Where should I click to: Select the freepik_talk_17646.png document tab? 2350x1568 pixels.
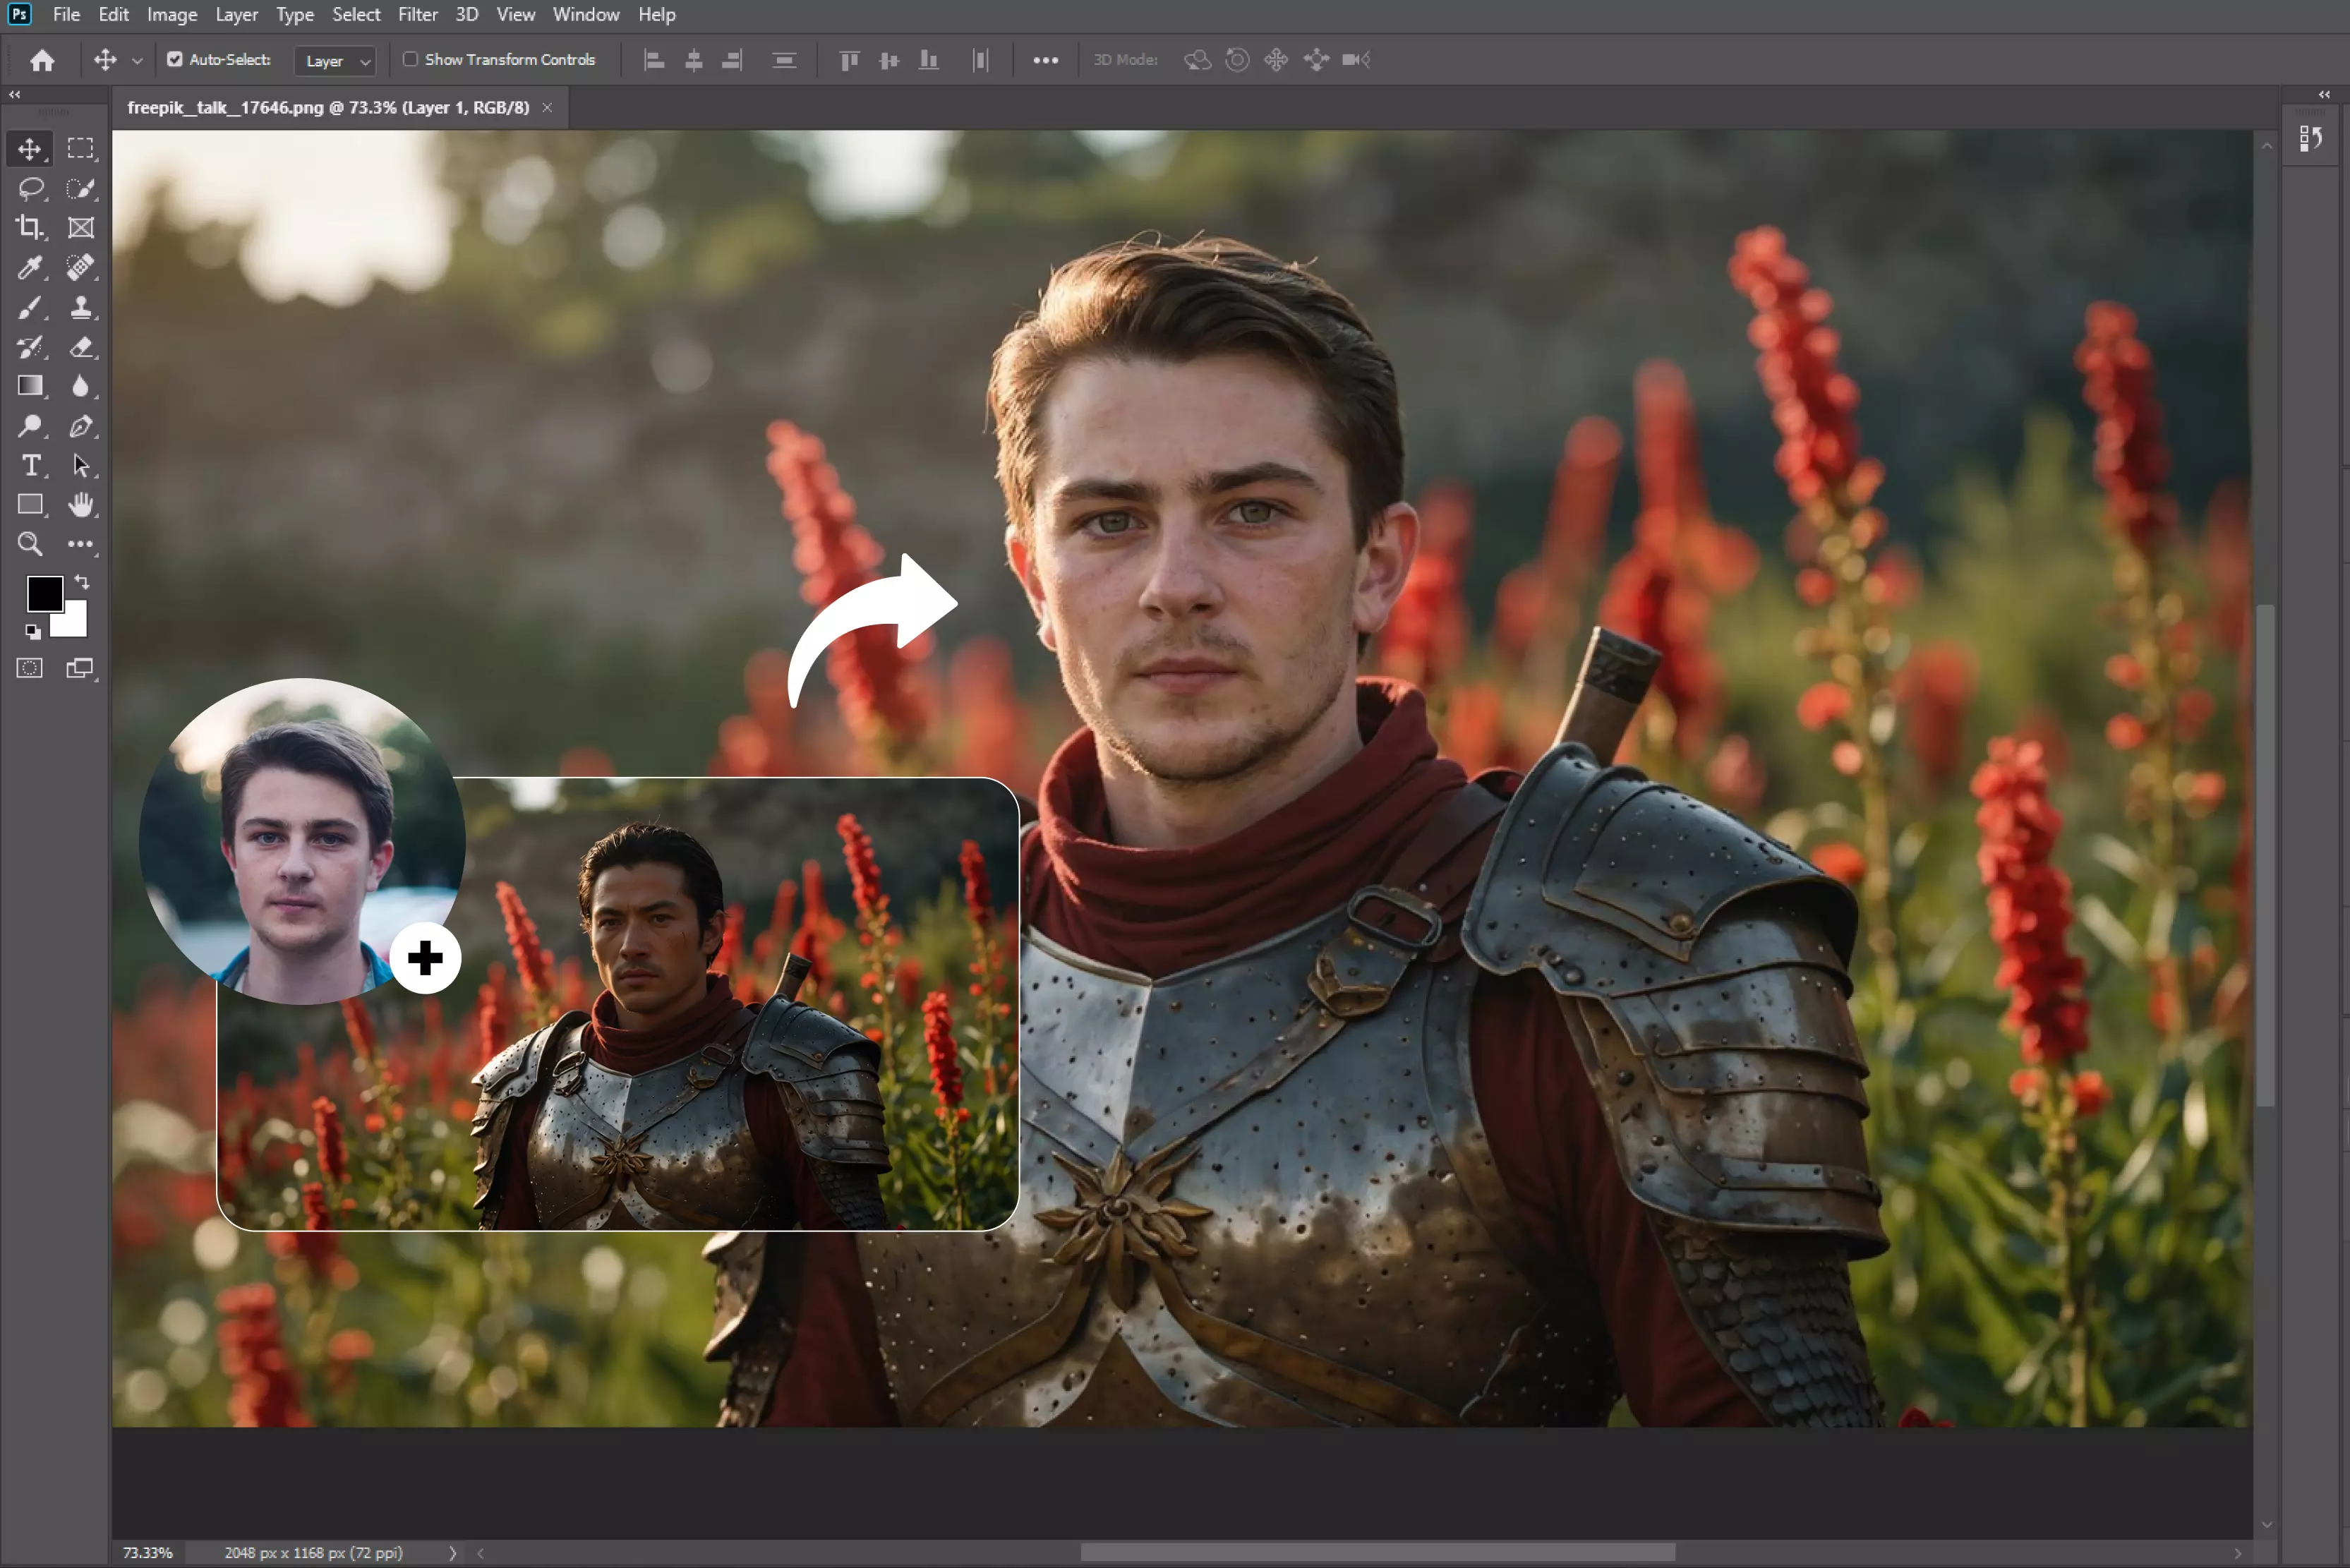pos(328,107)
